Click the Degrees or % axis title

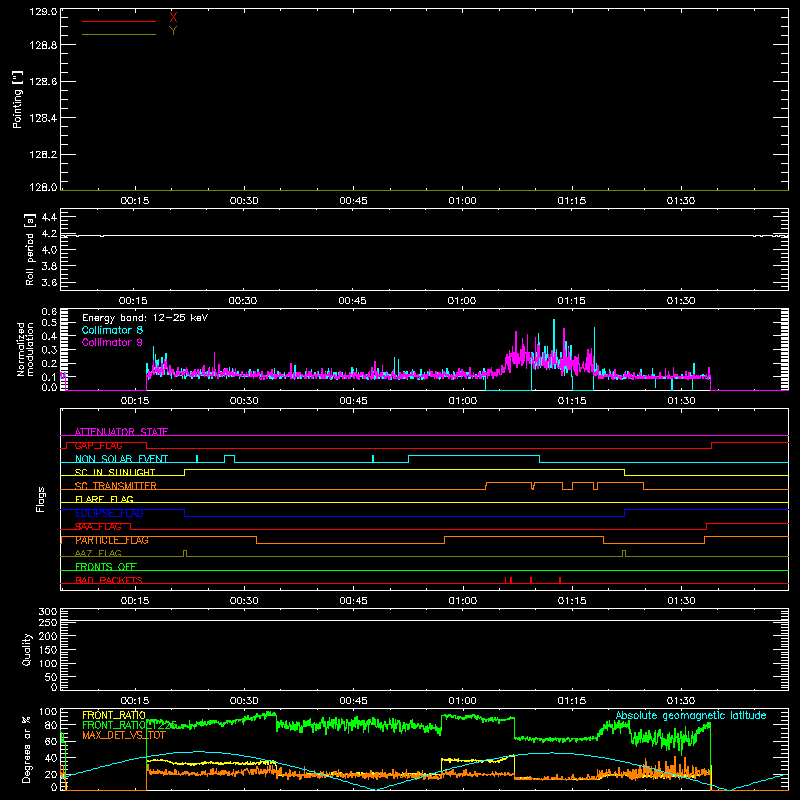pos(26,749)
